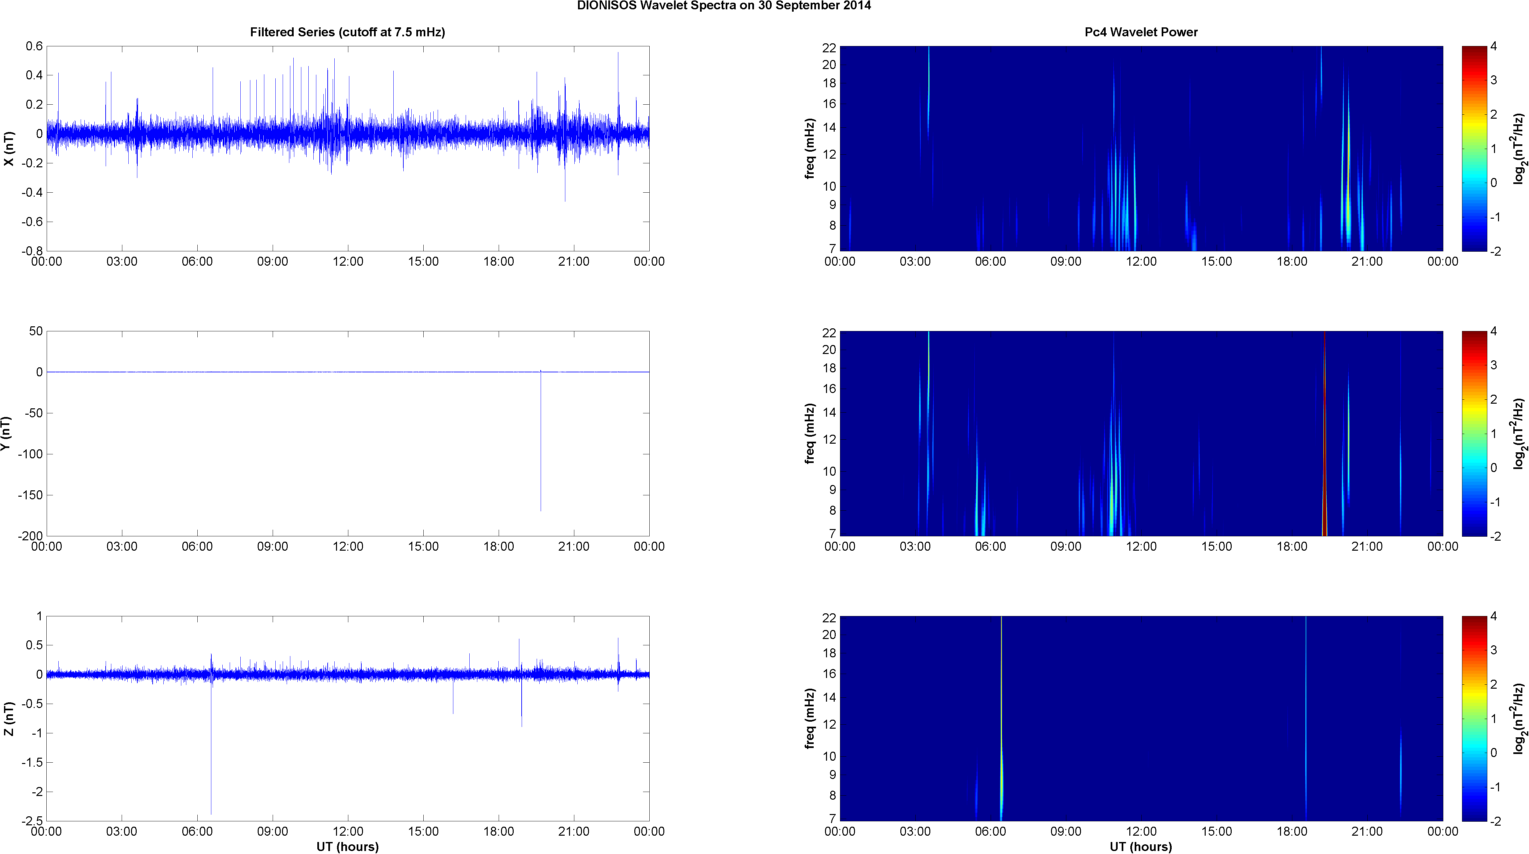Click the -200 tick on Y plot
Screen dimensions: 1529x854
(30, 536)
